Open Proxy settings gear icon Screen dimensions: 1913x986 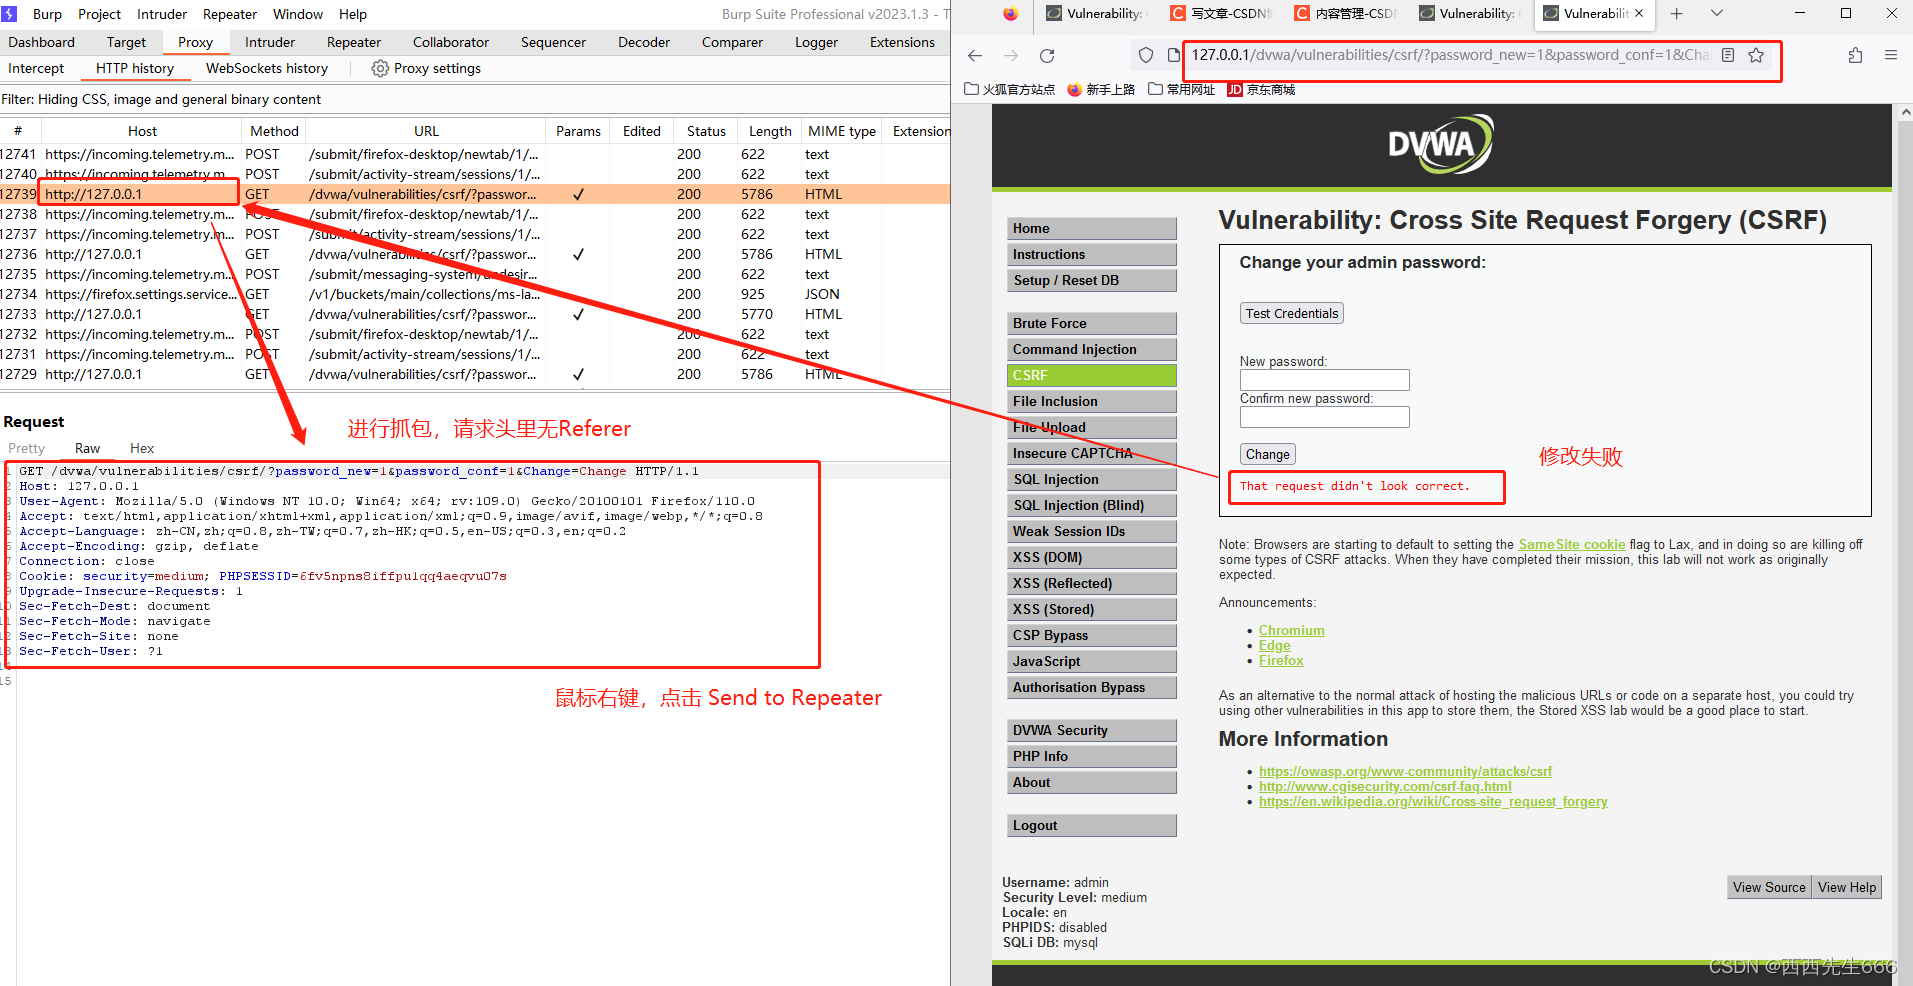coord(380,69)
